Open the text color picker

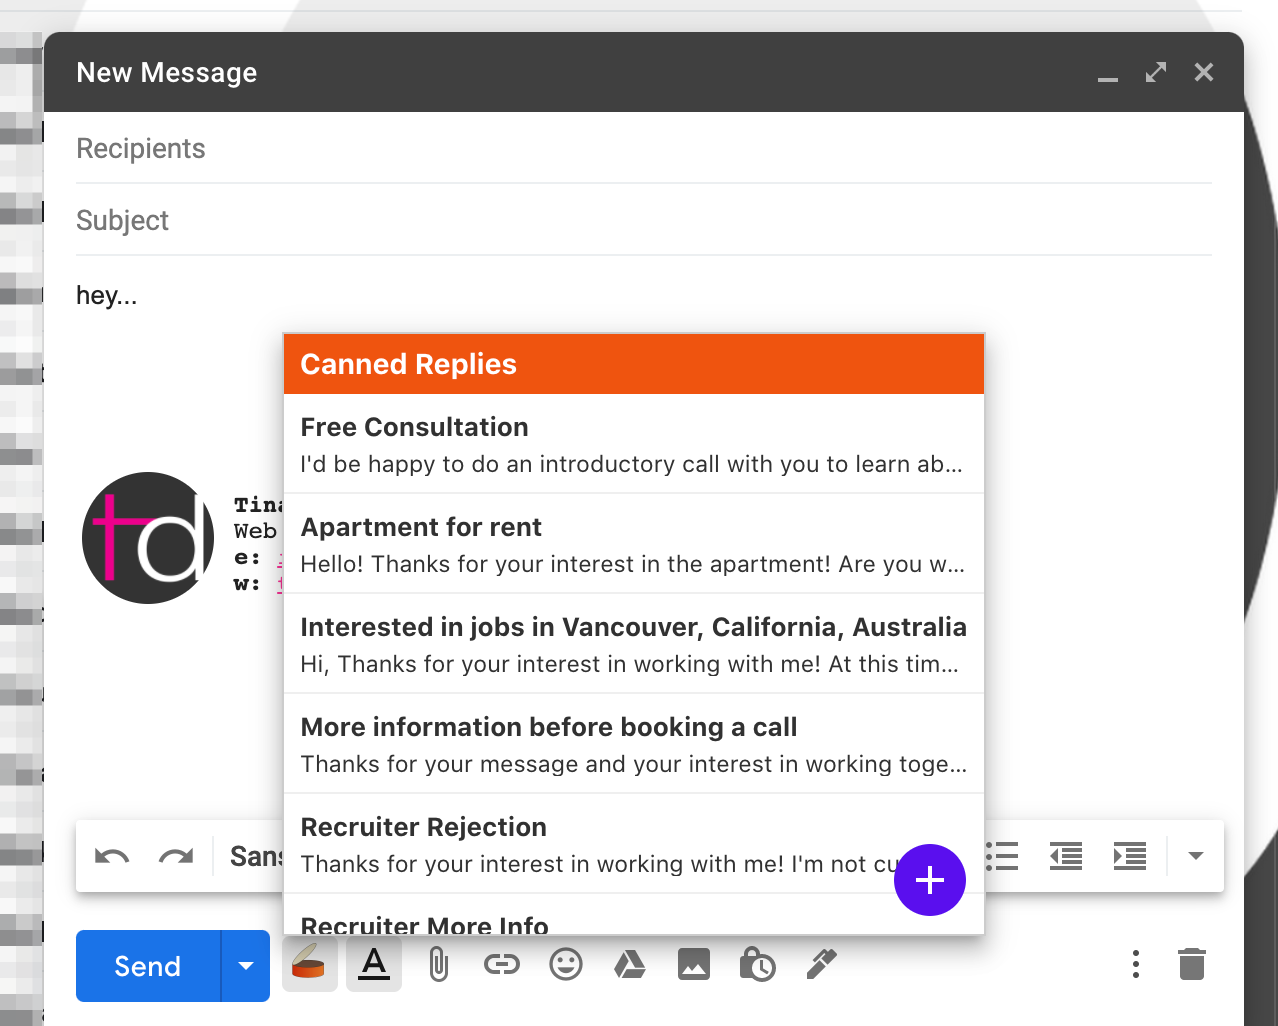pos(373,964)
